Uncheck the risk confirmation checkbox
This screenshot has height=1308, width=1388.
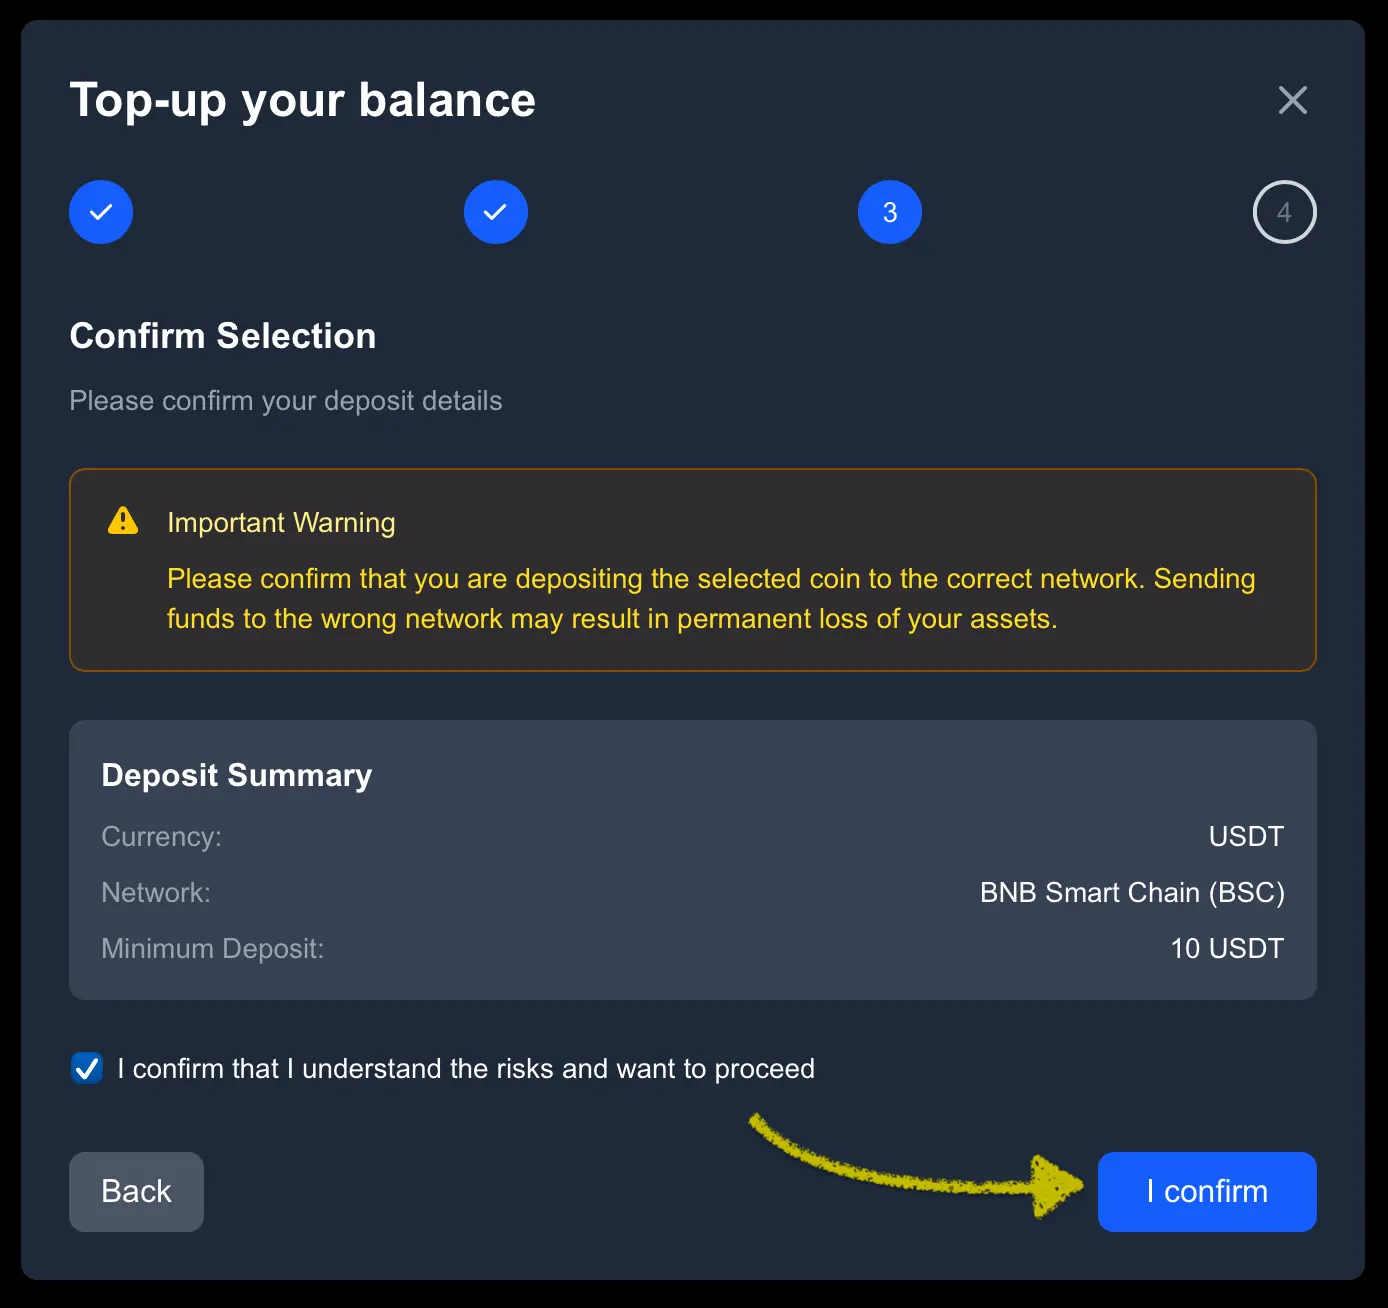coord(87,1068)
